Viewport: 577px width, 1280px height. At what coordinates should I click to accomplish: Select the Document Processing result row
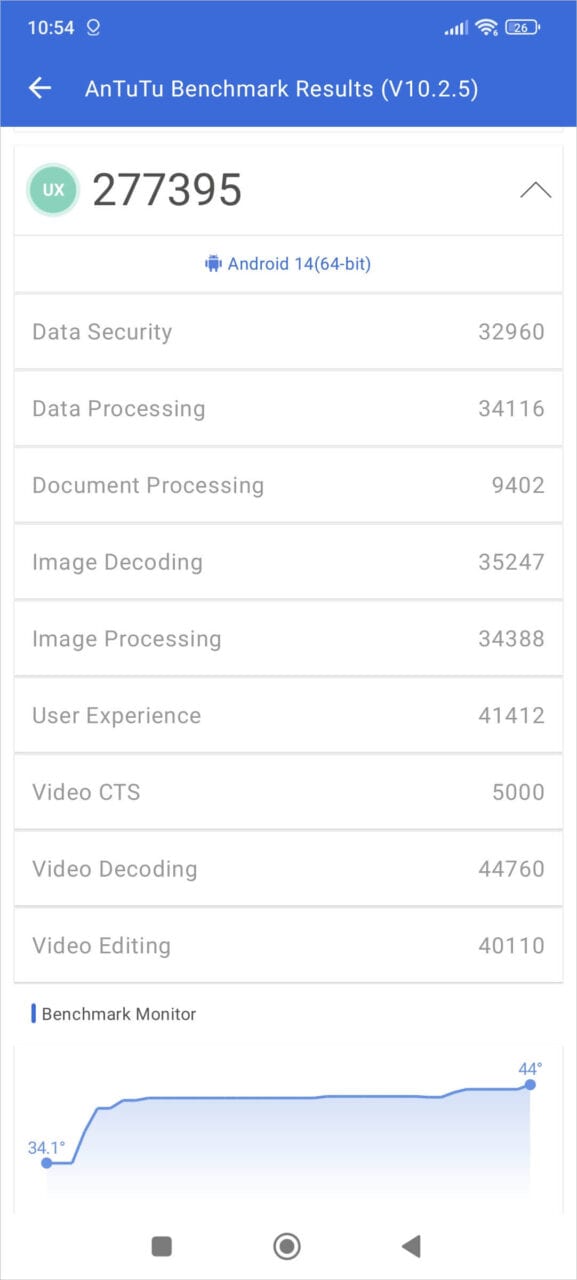[288, 485]
